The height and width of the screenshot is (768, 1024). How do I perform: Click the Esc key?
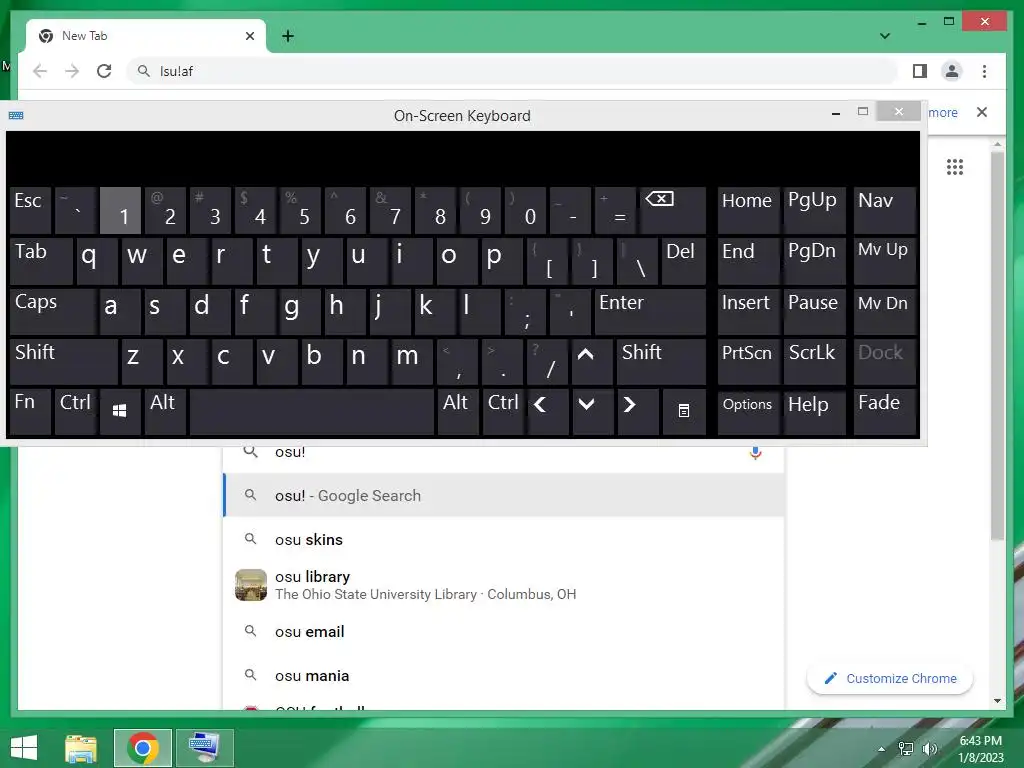click(x=30, y=210)
